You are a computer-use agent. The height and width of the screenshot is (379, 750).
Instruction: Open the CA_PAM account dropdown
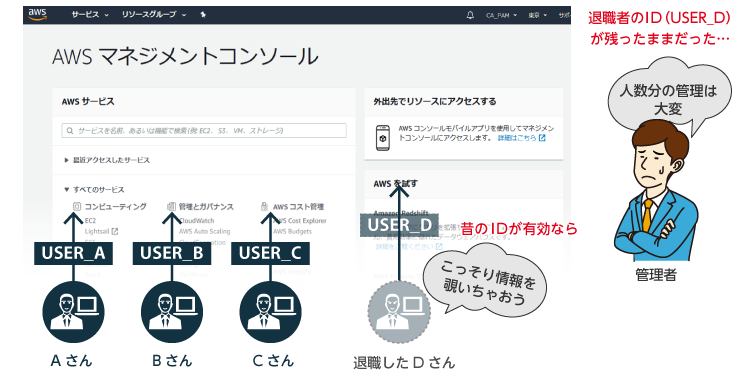501,15
